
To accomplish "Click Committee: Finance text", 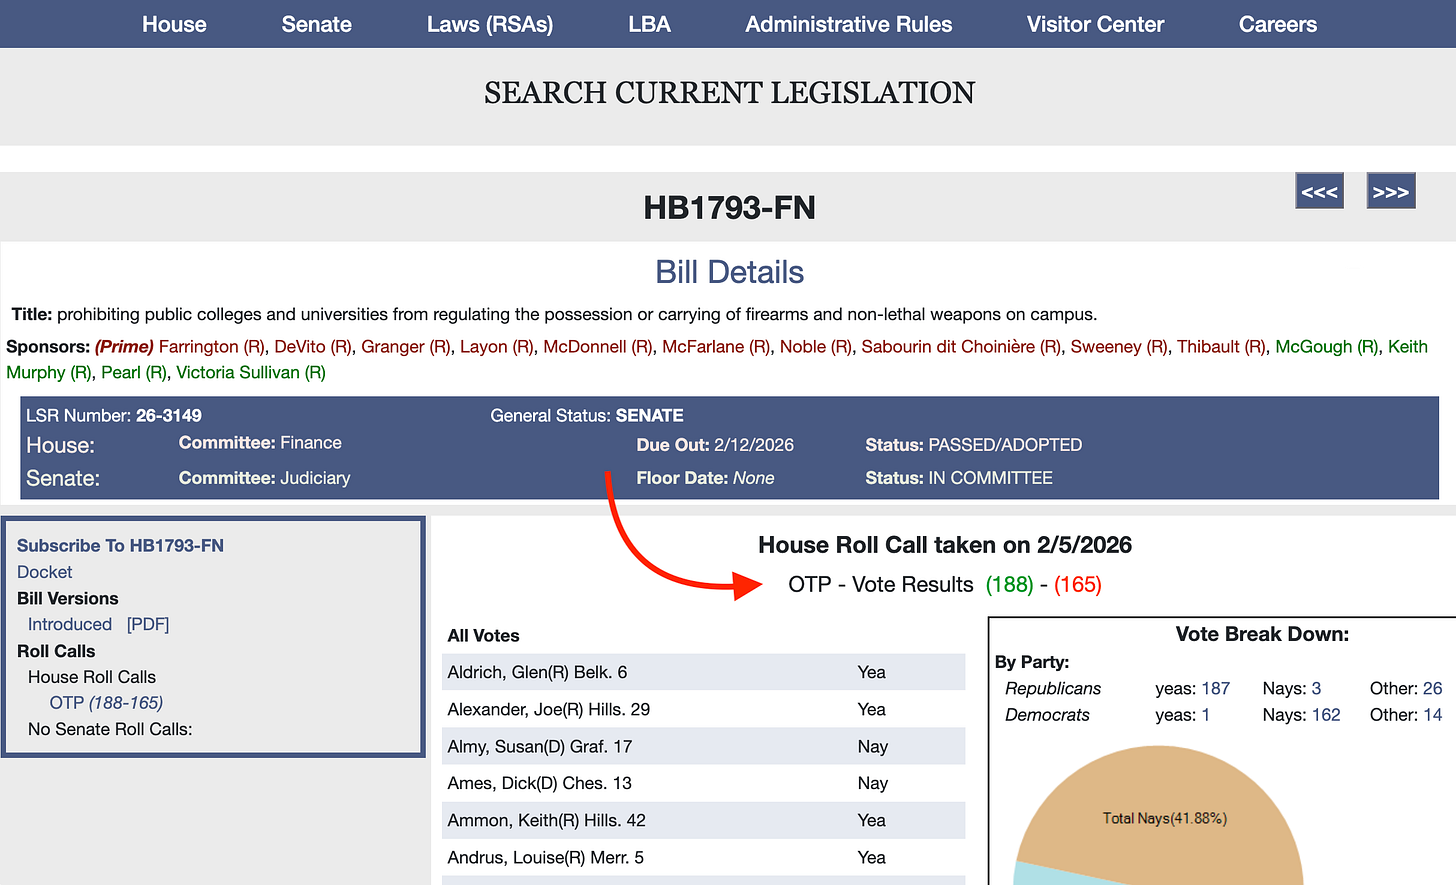I will click(260, 443).
